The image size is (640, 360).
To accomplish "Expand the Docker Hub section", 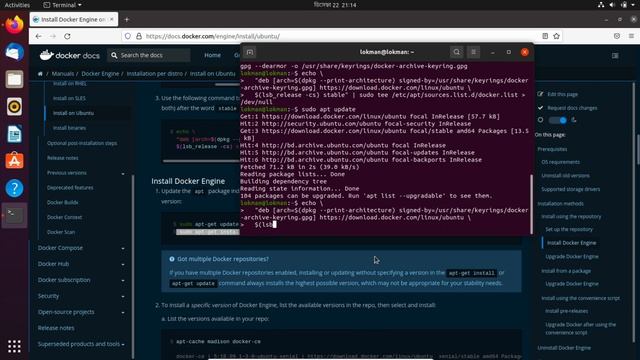I will [x=123, y=264].
